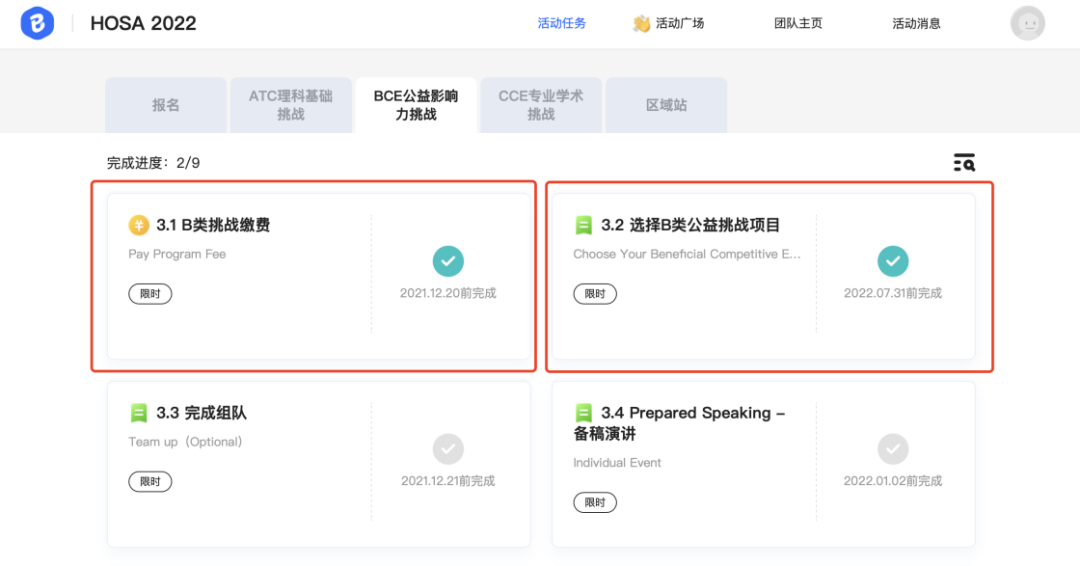Click the 限时 tag on task 3.3

tap(150, 482)
